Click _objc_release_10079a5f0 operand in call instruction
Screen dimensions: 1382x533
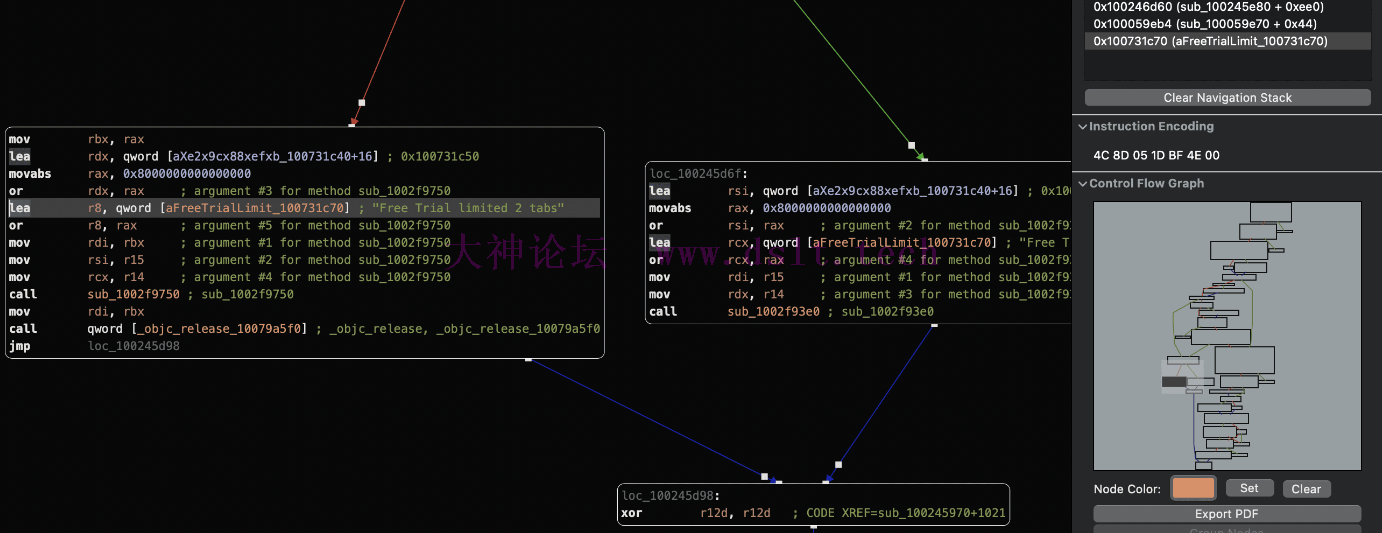[244, 329]
